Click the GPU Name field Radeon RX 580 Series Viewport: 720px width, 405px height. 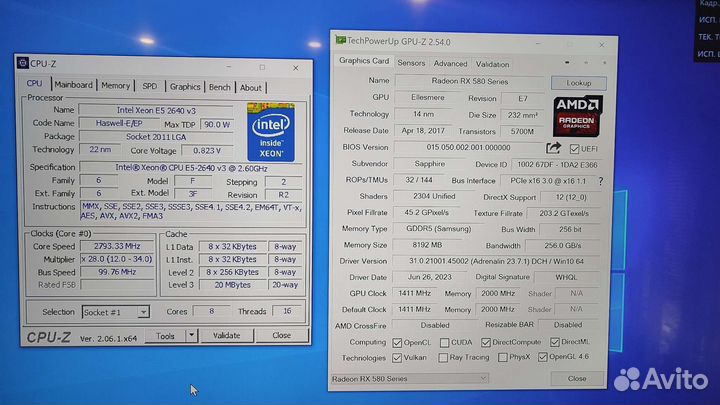click(x=470, y=82)
